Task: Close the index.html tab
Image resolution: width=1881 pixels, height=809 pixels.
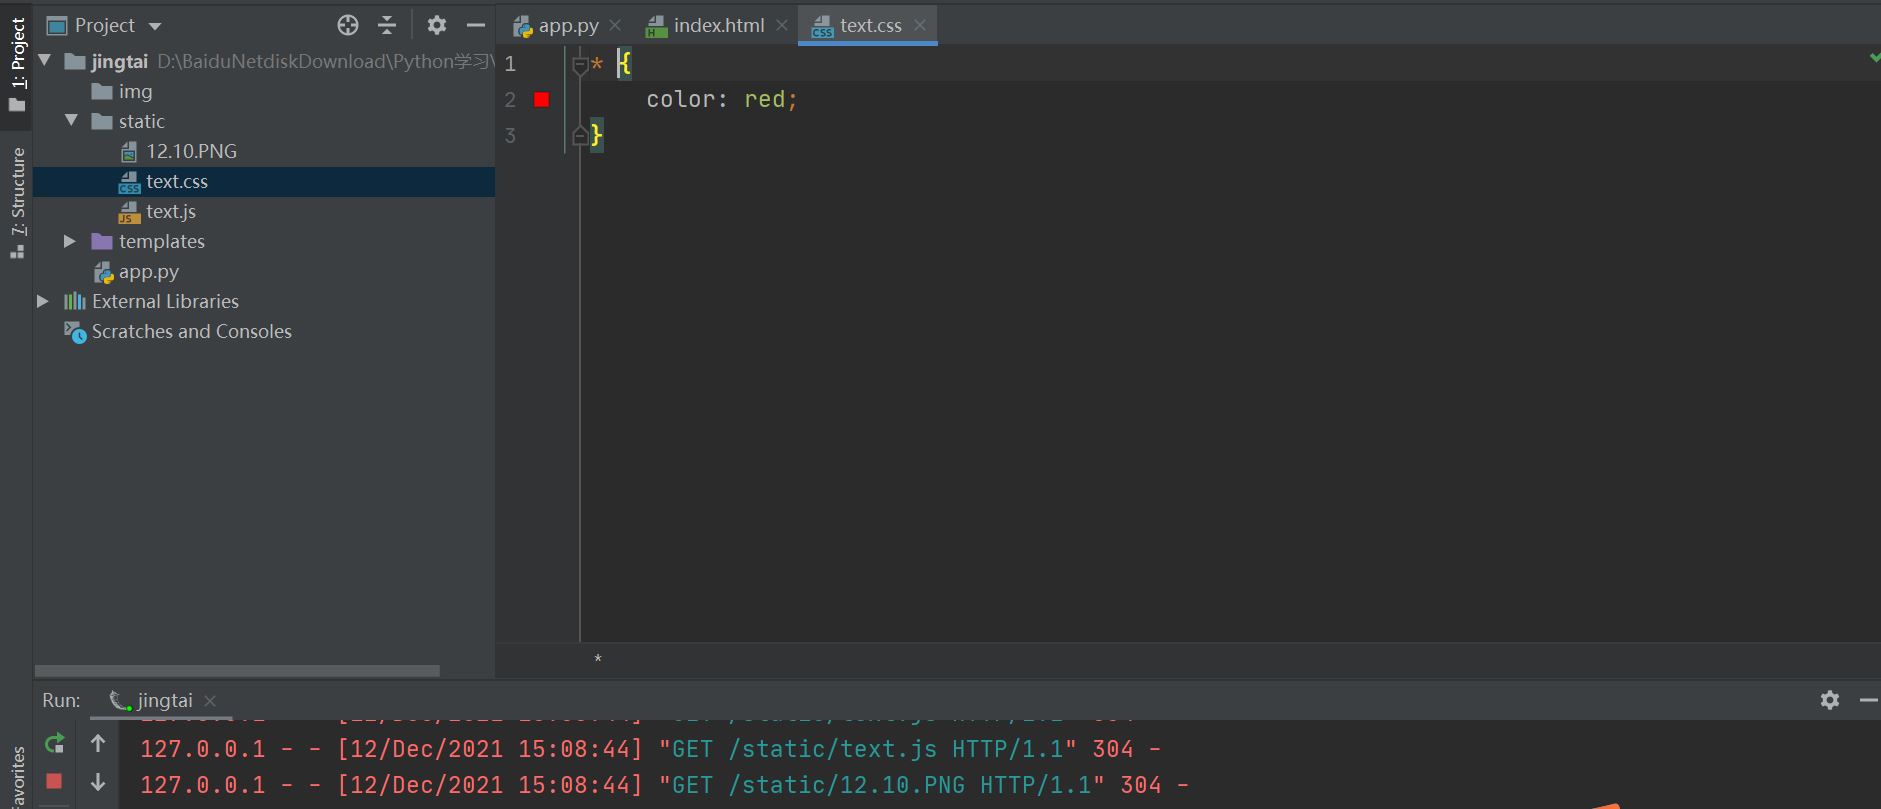Action: (782, 25)
